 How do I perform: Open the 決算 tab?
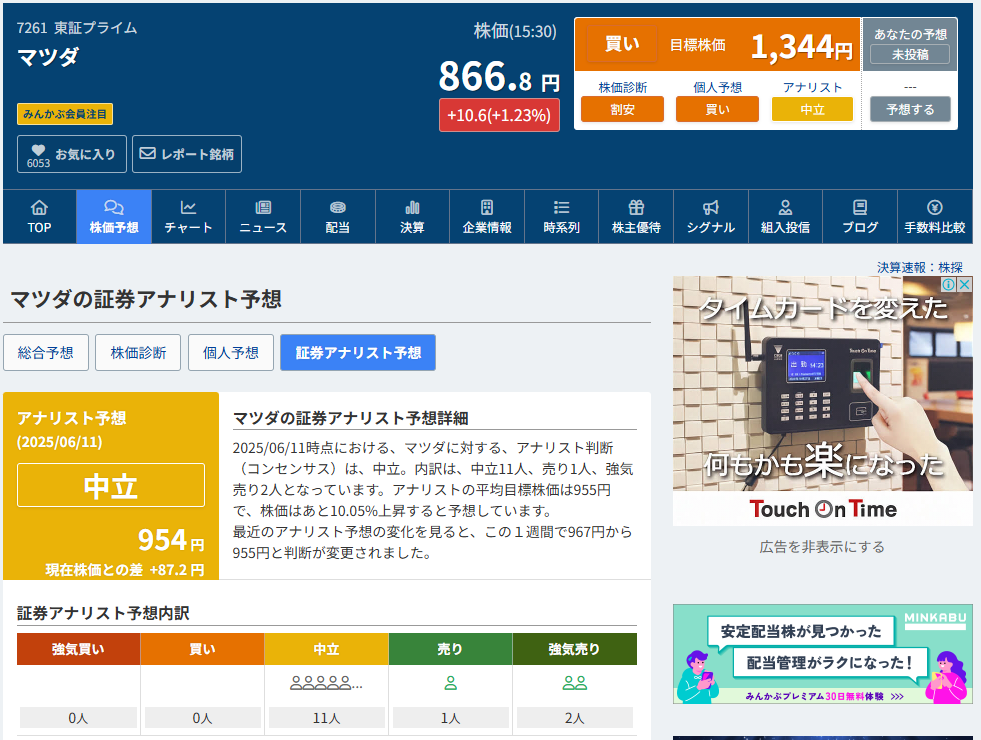(412, 216)
